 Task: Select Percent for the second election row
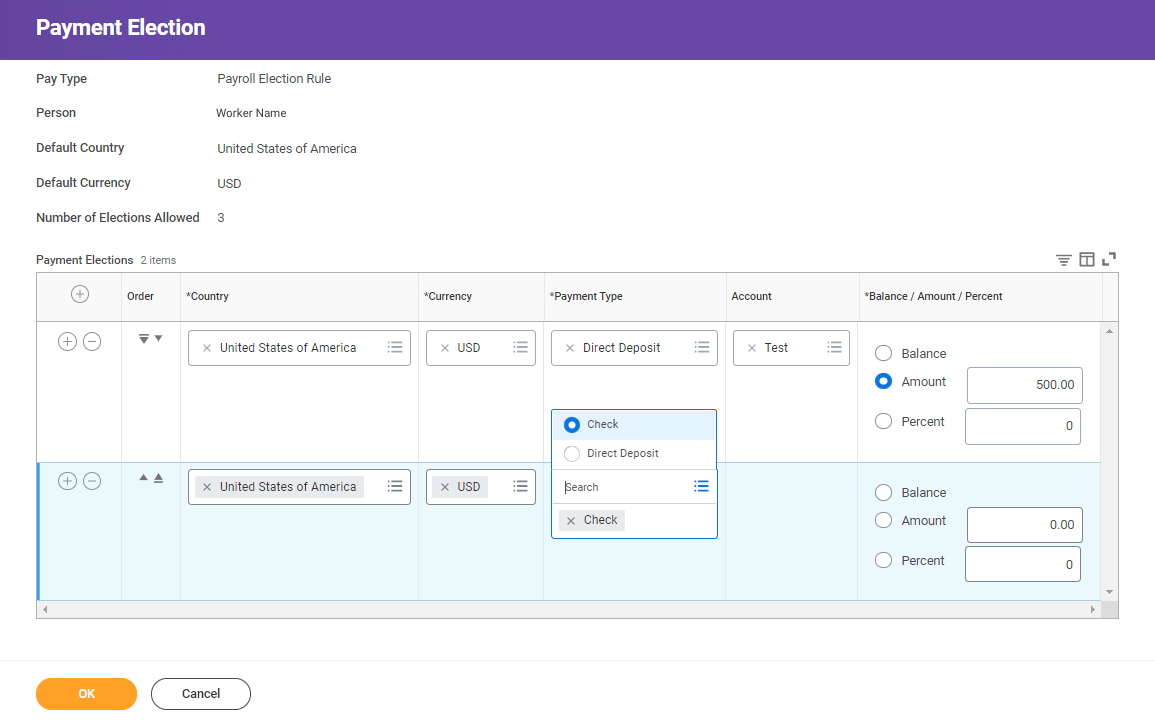883,560
